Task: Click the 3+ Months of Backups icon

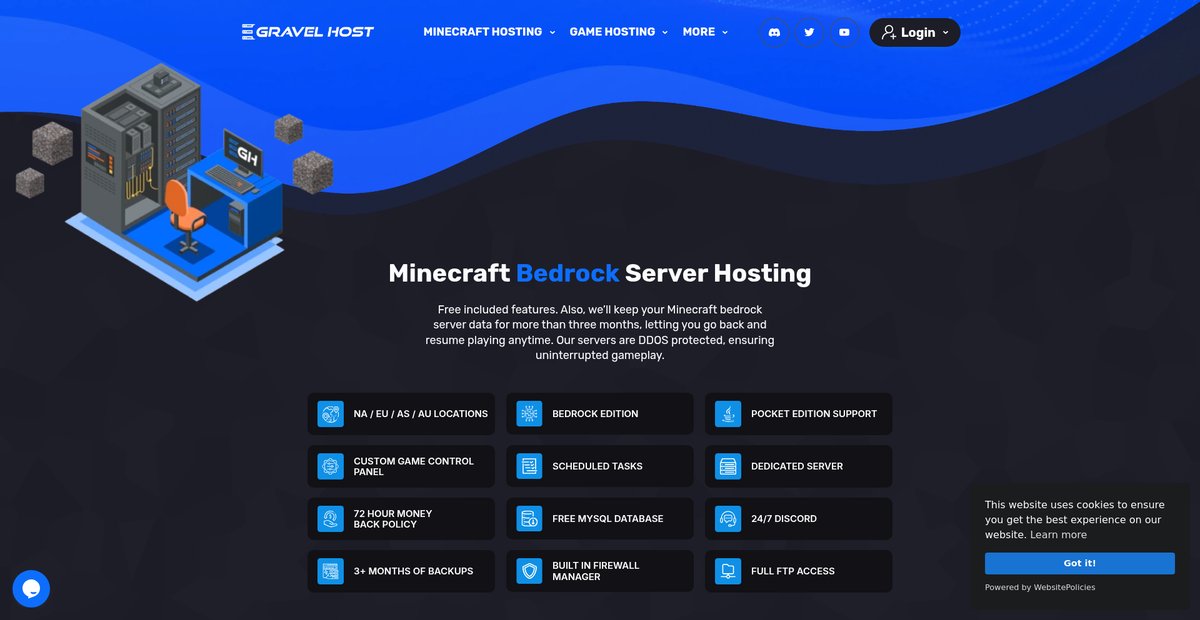Action: (x=330, y=571)
